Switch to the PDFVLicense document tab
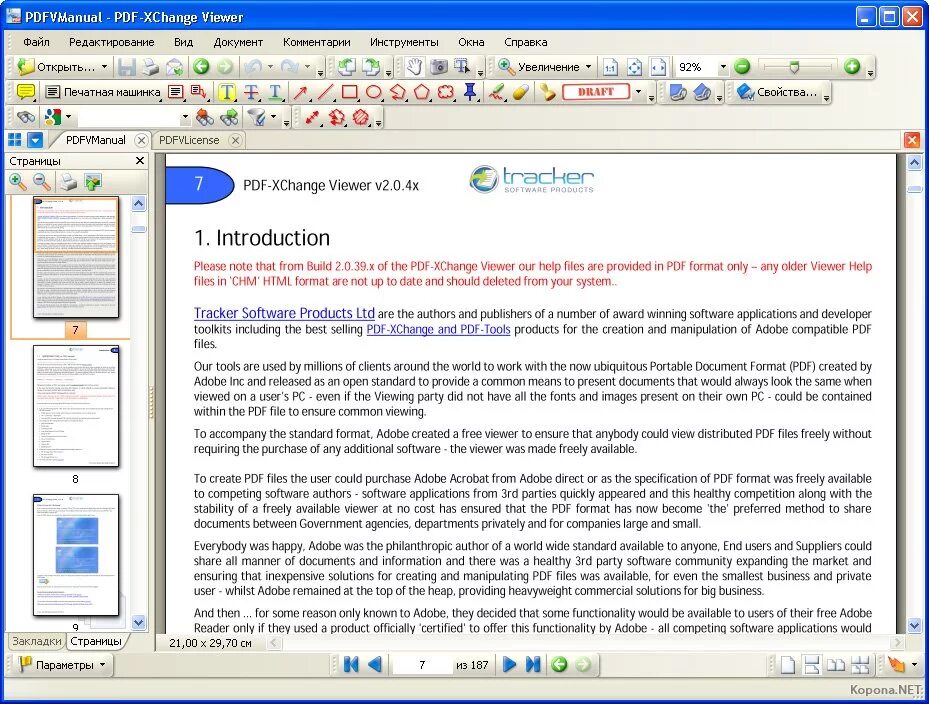Viewport: 929px width, 704px height. pos(189,140)
